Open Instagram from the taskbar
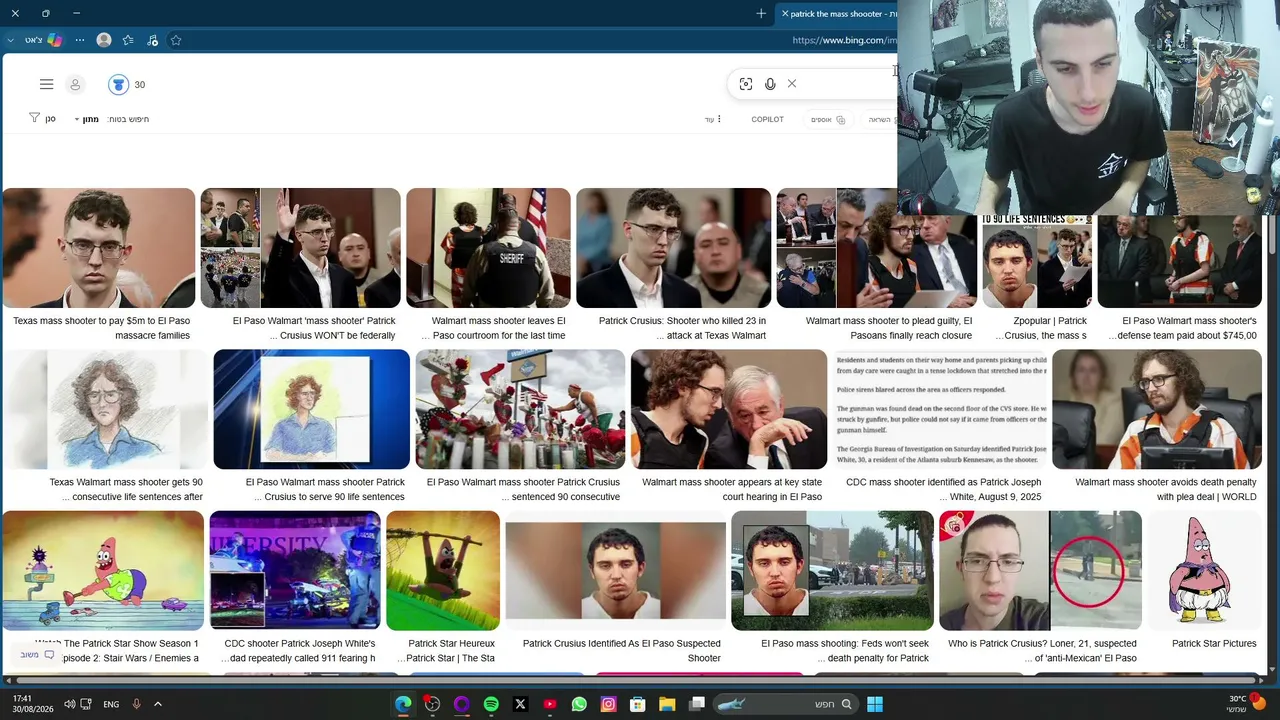This screenshot has width=1280, height=720. (x=608, y=704)
